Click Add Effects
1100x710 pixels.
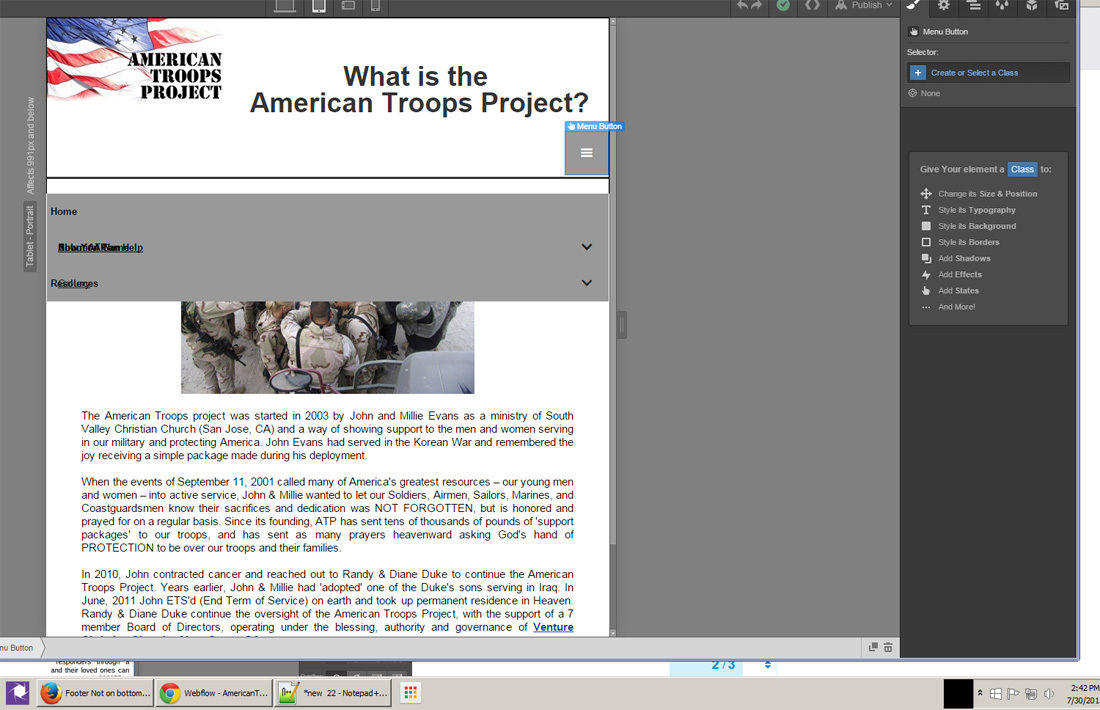click(960, 274)
